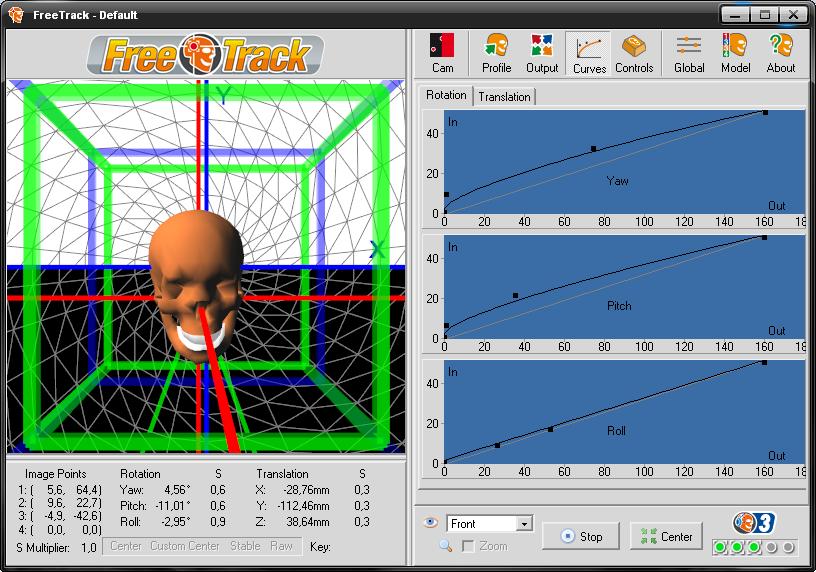The image size is (816, 572).
Task: Click the Z translation value 38,64mm
Action: 308,522
